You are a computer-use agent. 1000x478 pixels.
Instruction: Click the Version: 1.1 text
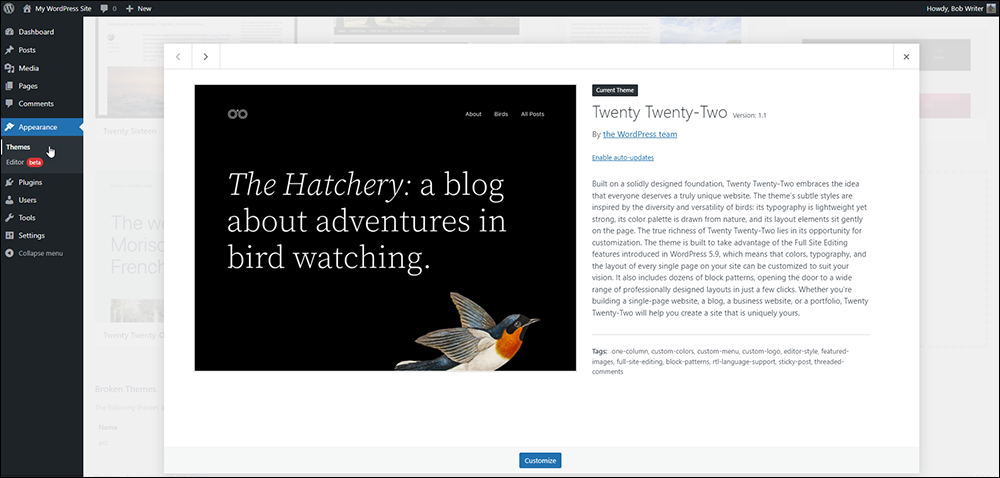pyautogui.click(x=749, y=115)
